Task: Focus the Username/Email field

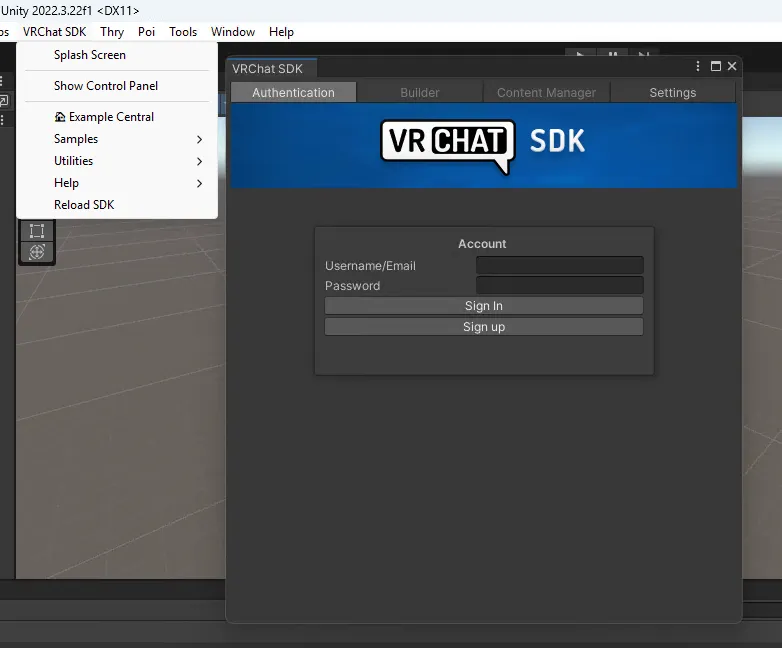Action: (x=560, y=265)
